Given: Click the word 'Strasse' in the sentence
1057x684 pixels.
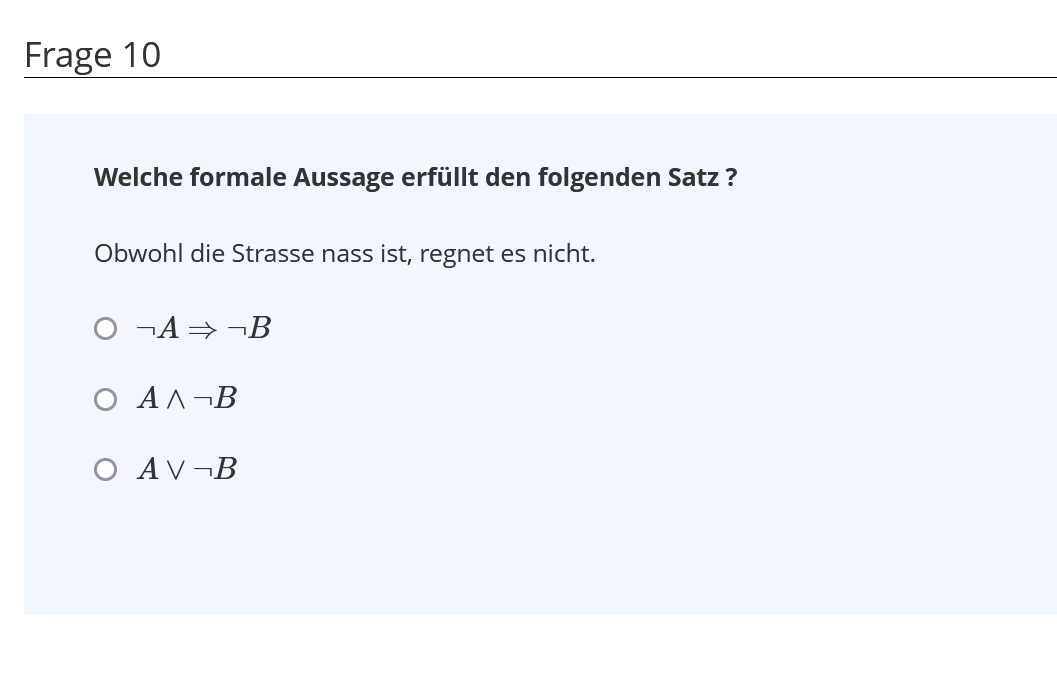Looking at the screenshot, I should (272, 253).
